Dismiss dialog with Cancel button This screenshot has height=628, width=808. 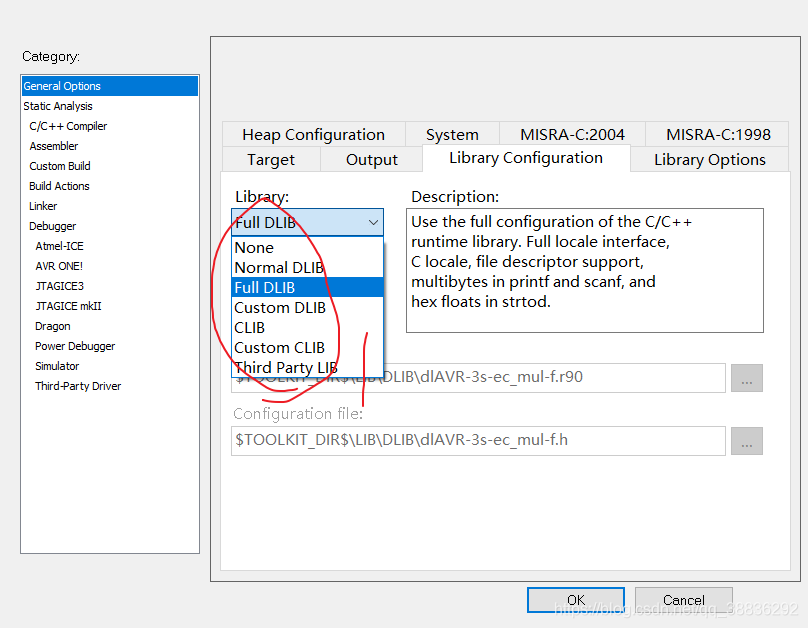[683, 600]
